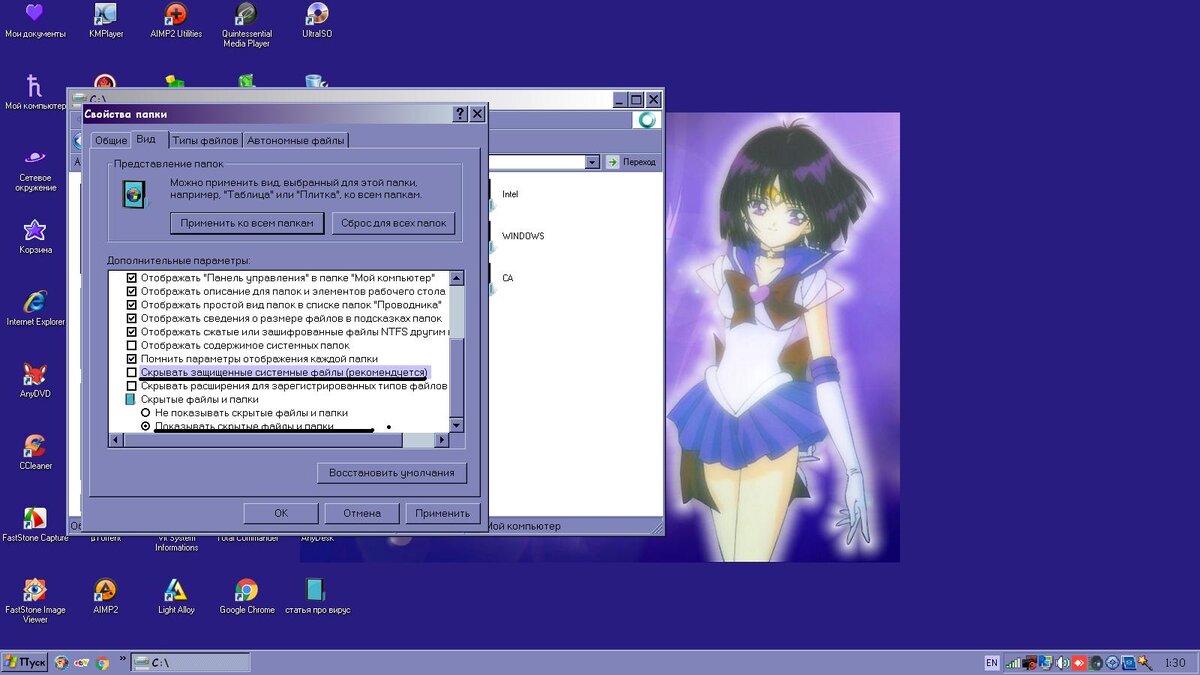The image size is (1200, 675).
Task: Select Не показывать скрытые файлы и папки
Action: [146, 412]
